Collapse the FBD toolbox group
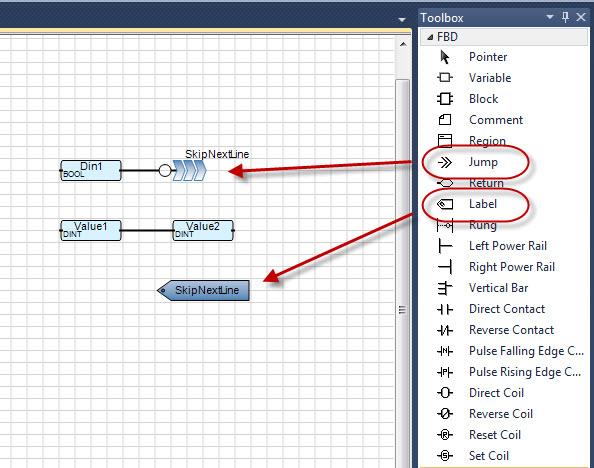 [x=430, y=37]
